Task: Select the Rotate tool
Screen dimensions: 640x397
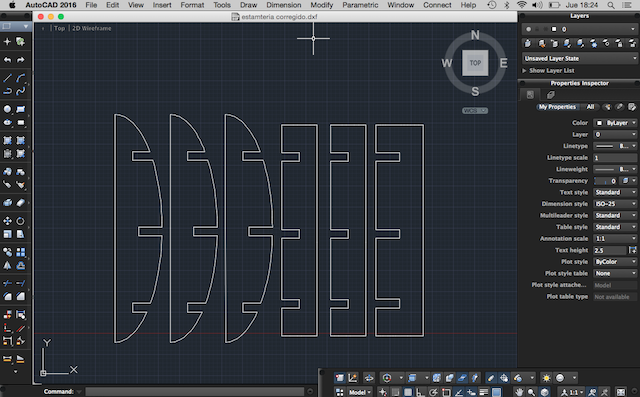Action: [x=20, y=221]
